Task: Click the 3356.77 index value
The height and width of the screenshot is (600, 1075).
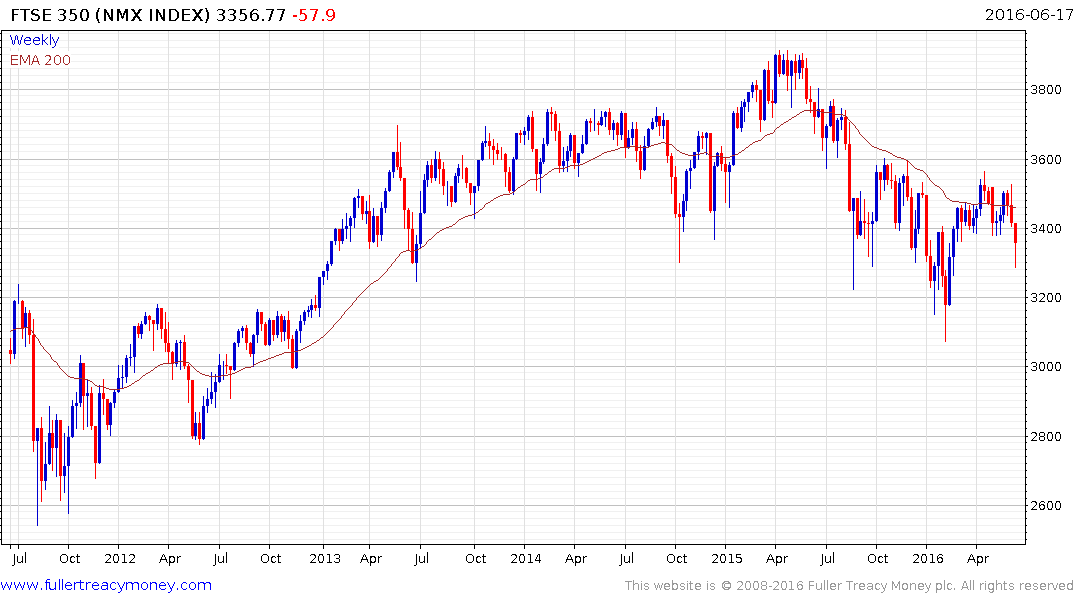Action: pyautogui.click(x=251, y=15)
